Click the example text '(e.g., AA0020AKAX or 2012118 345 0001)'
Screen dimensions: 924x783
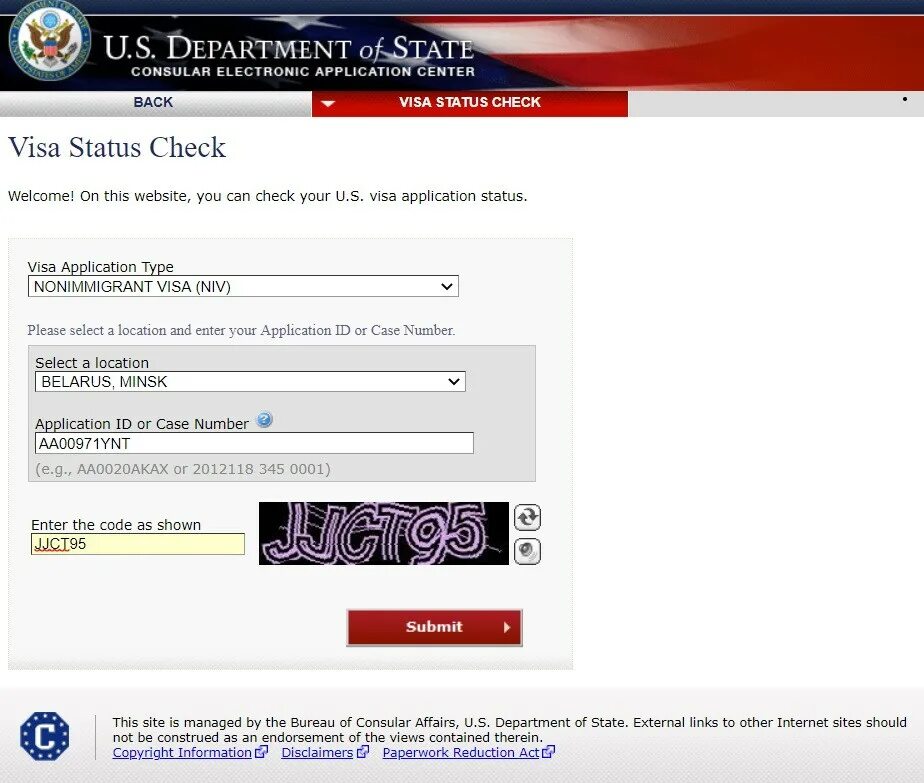pyautogui.click(x=183, y=469)
